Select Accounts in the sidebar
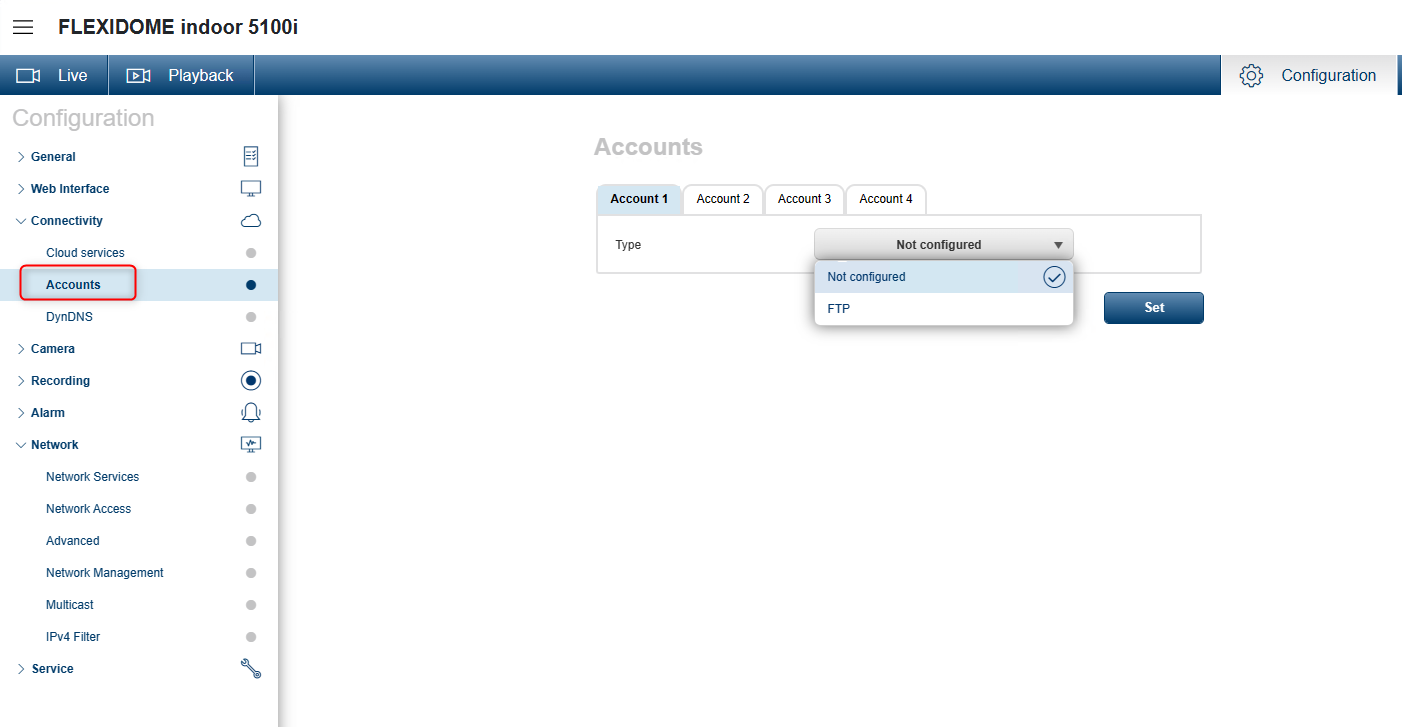1402x727 pixels. (73, 285)
